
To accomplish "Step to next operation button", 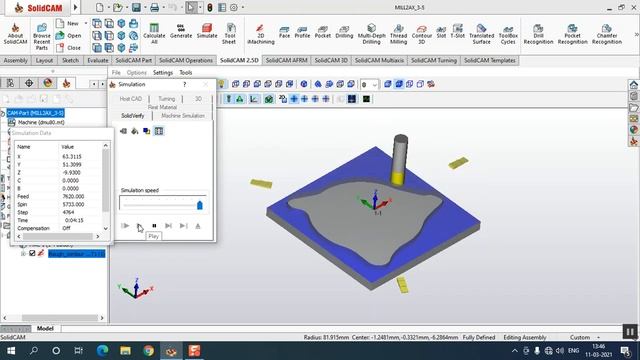I will coord(168,226).
